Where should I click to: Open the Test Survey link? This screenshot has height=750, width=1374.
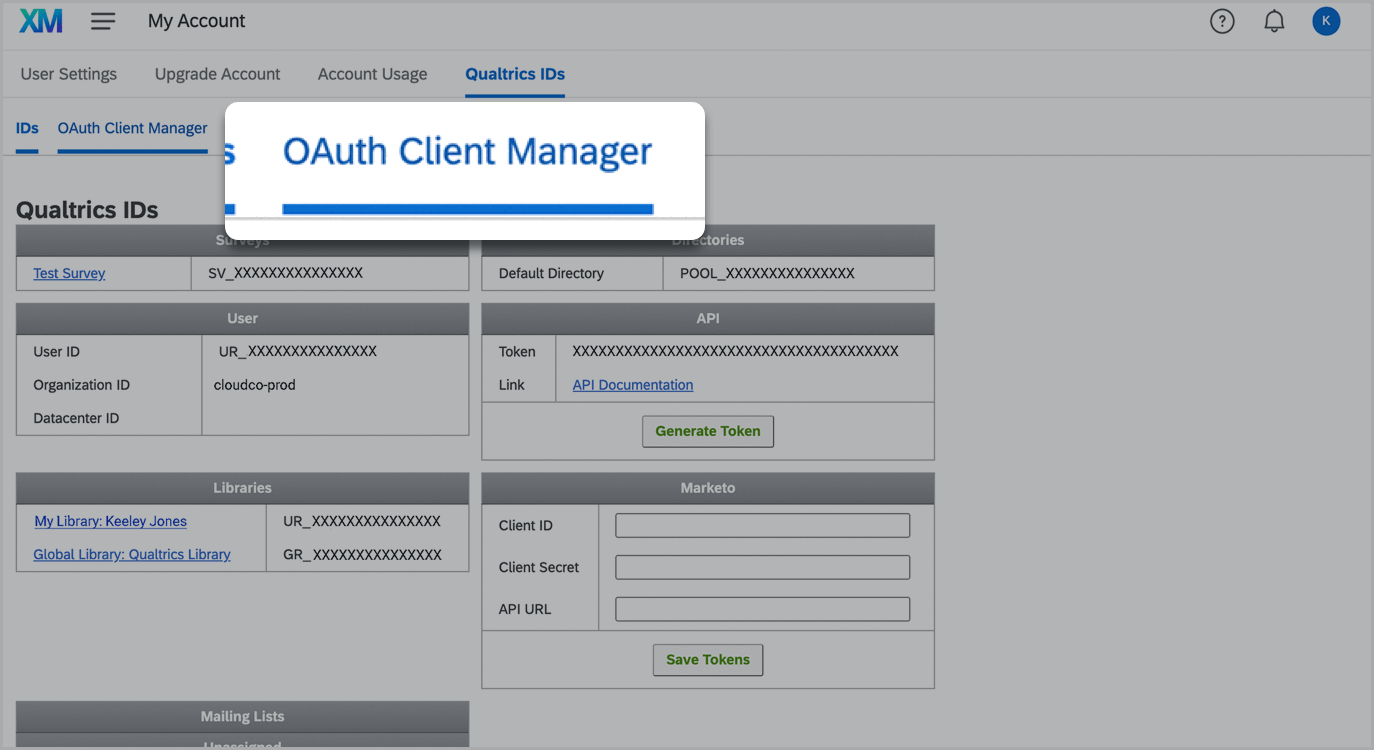(69, 273)
